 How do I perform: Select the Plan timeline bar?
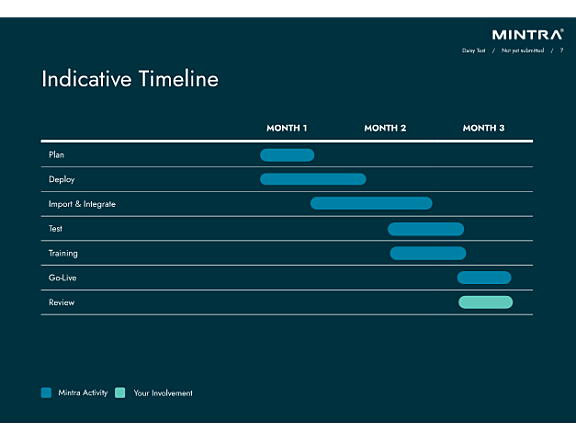point(287,155)
